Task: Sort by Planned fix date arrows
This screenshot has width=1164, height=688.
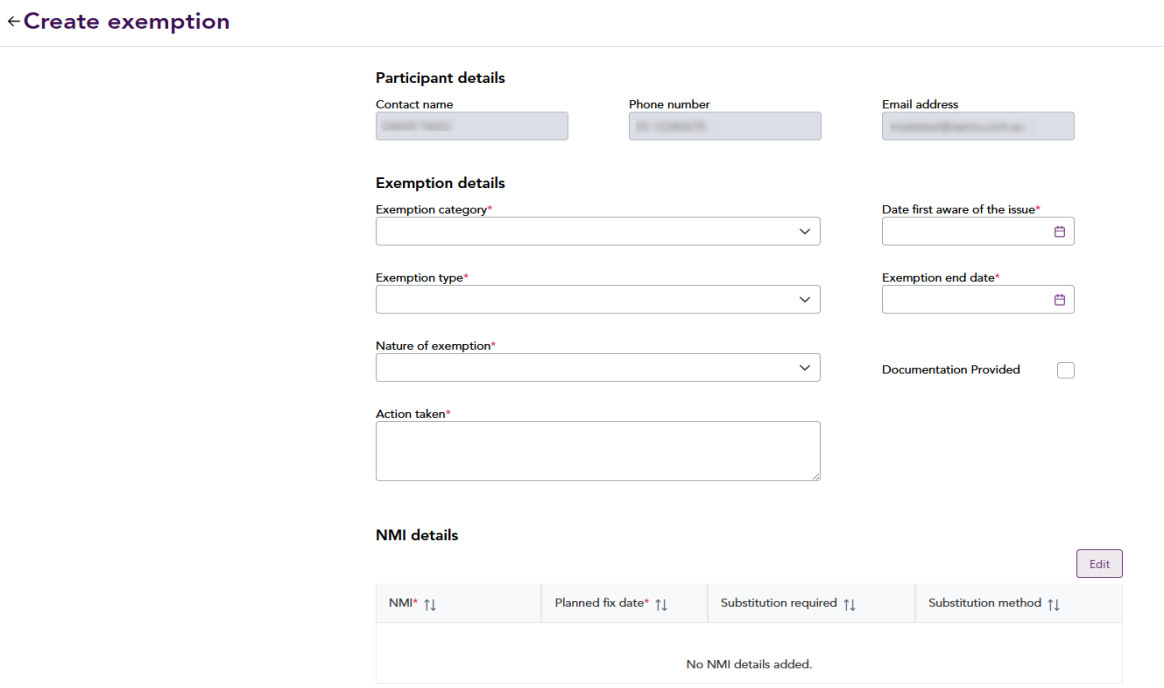Action: click(661, 605)
